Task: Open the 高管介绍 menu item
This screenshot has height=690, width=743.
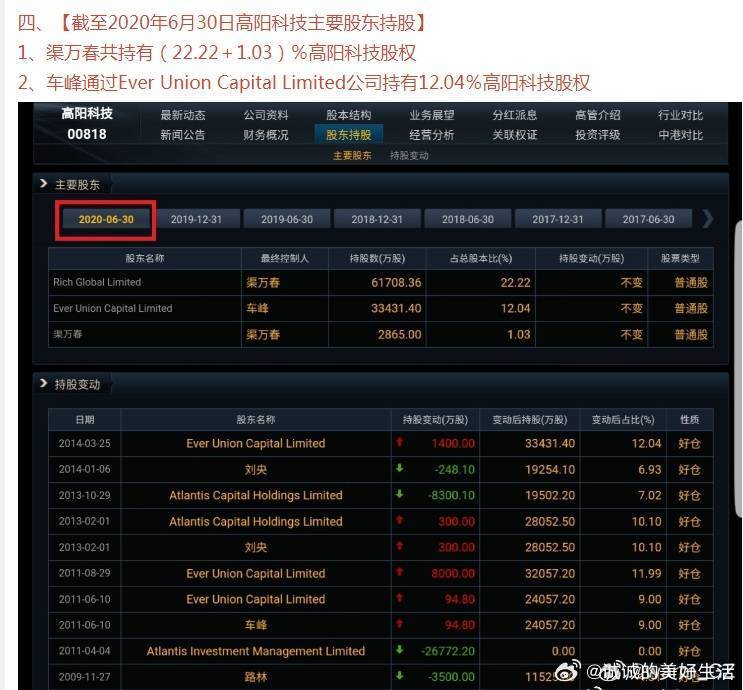Action: [x=598, y=115]
